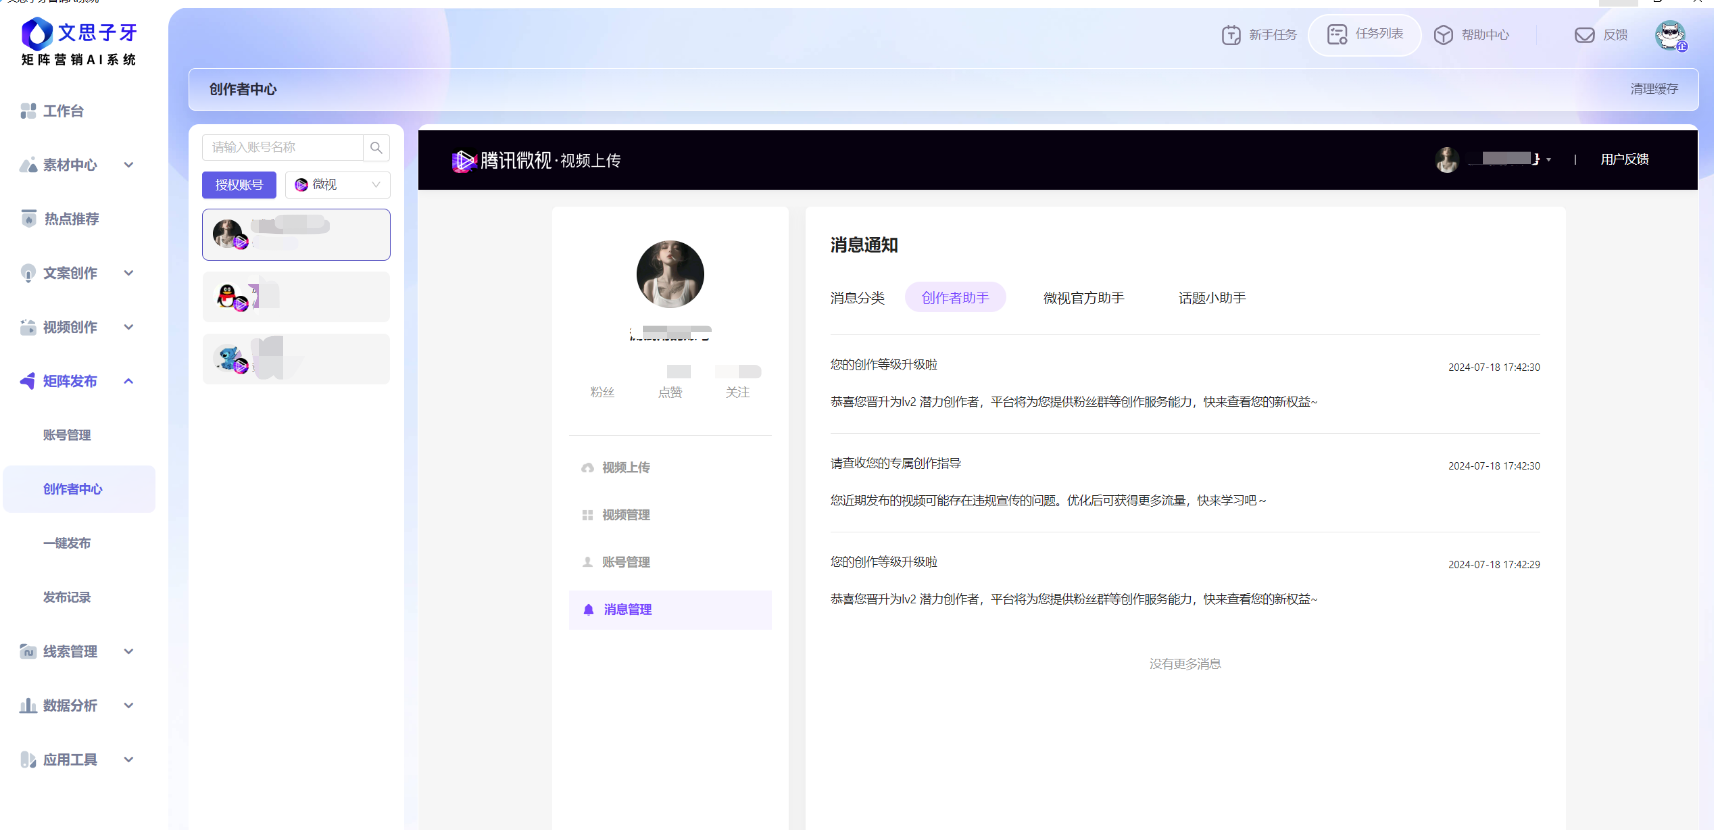Click the 任务列表 button
The height and width of the screenshot is (830, 1714).
tap(1365, 35)
